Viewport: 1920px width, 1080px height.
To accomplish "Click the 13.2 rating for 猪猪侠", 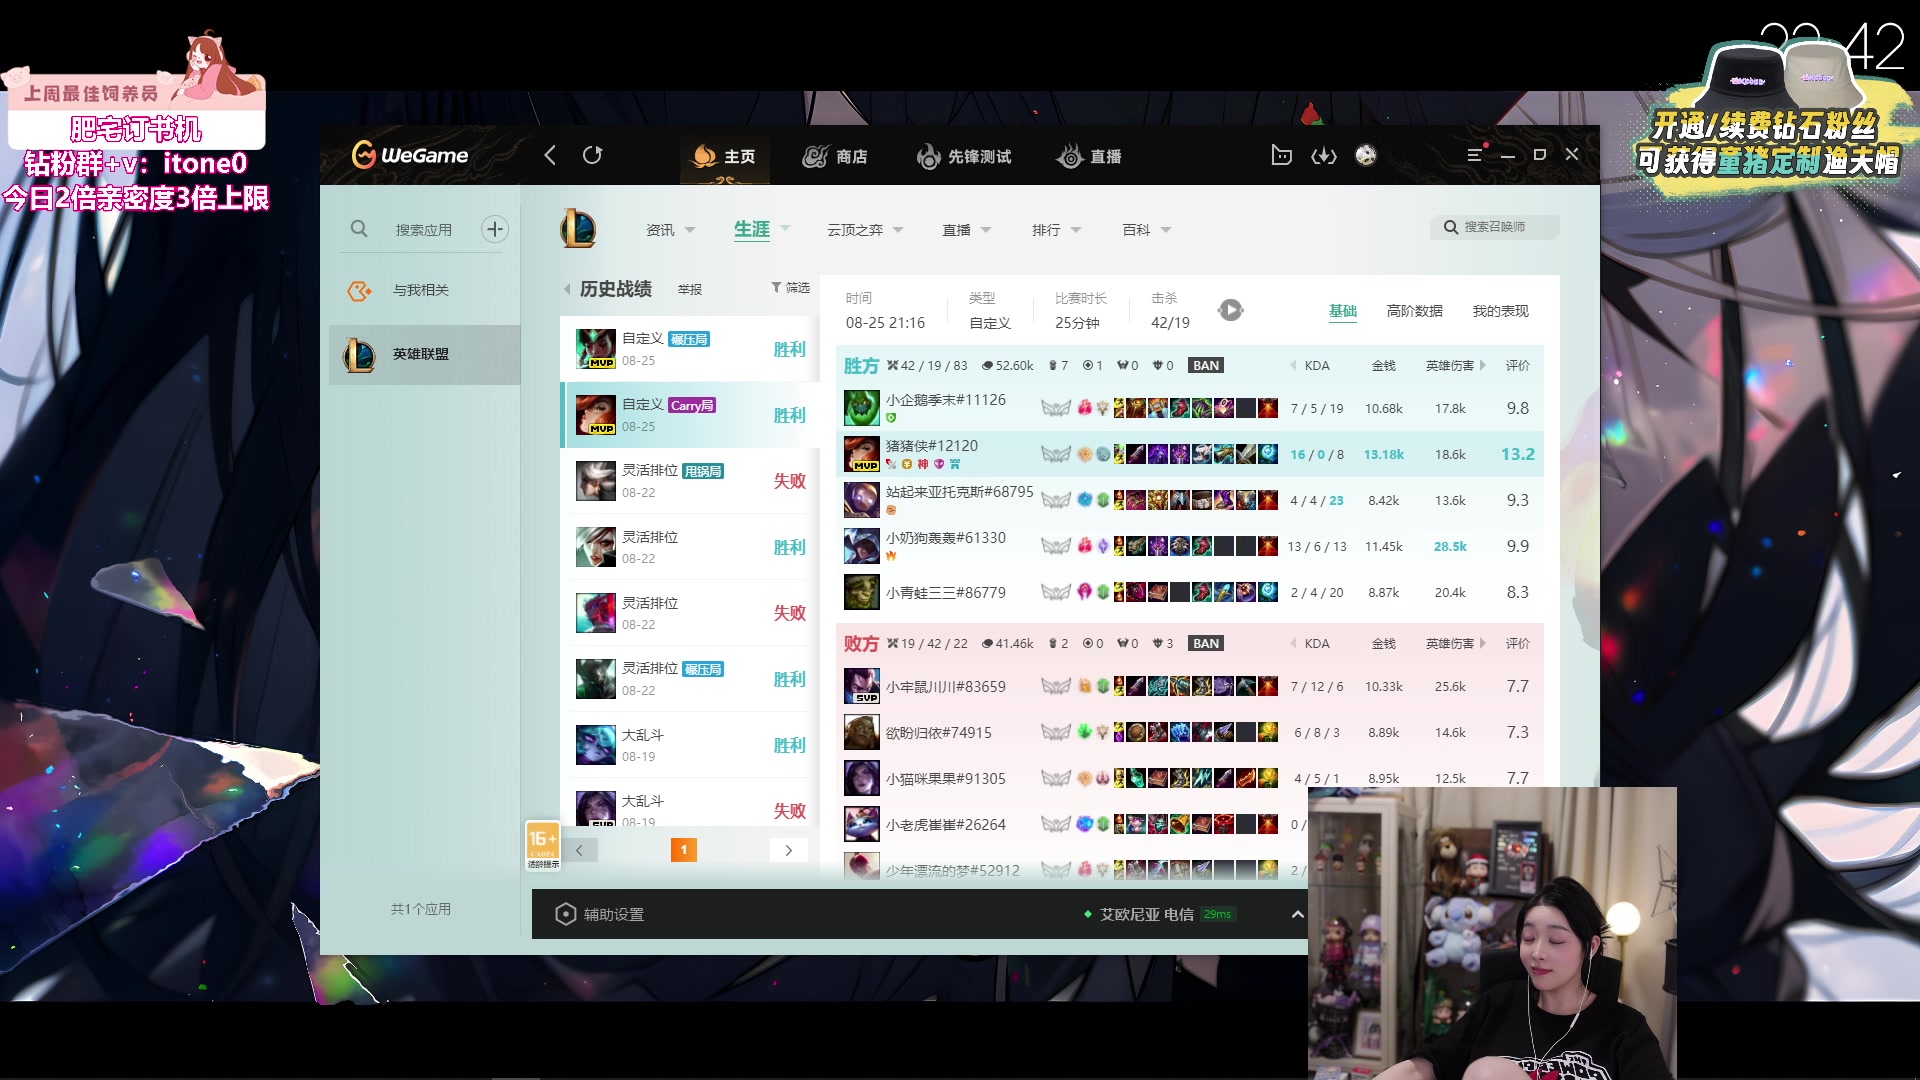I will [x=1517, y=454].
